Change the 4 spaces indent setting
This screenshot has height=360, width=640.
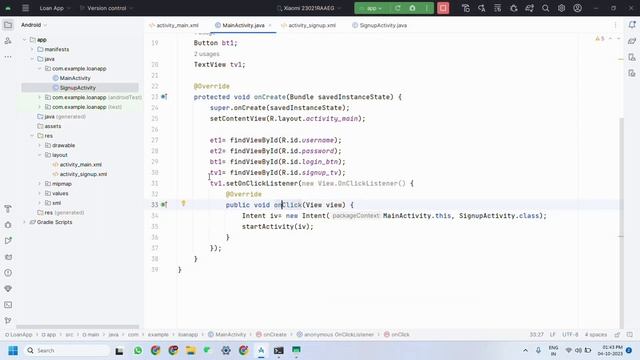pos(596,334)
